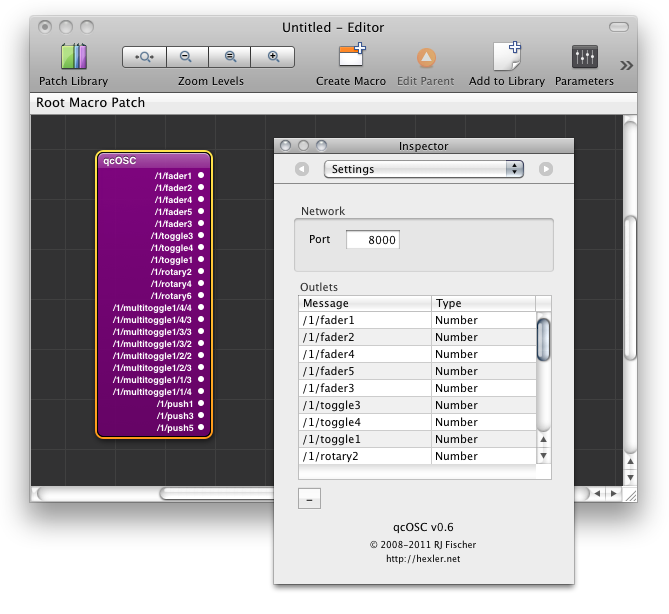Show more toolbar items via double chevron
The height and width of the screenshot is (614, 669).
(x=626, y=65)
